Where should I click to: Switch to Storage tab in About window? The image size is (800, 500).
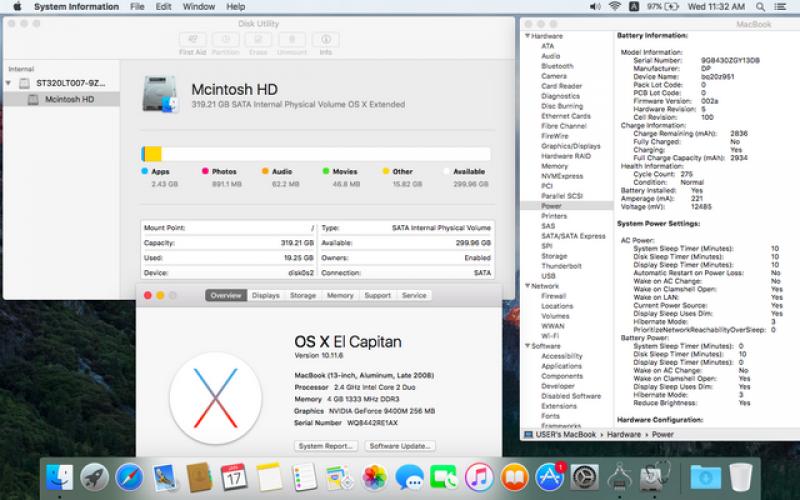coord(303,295)
